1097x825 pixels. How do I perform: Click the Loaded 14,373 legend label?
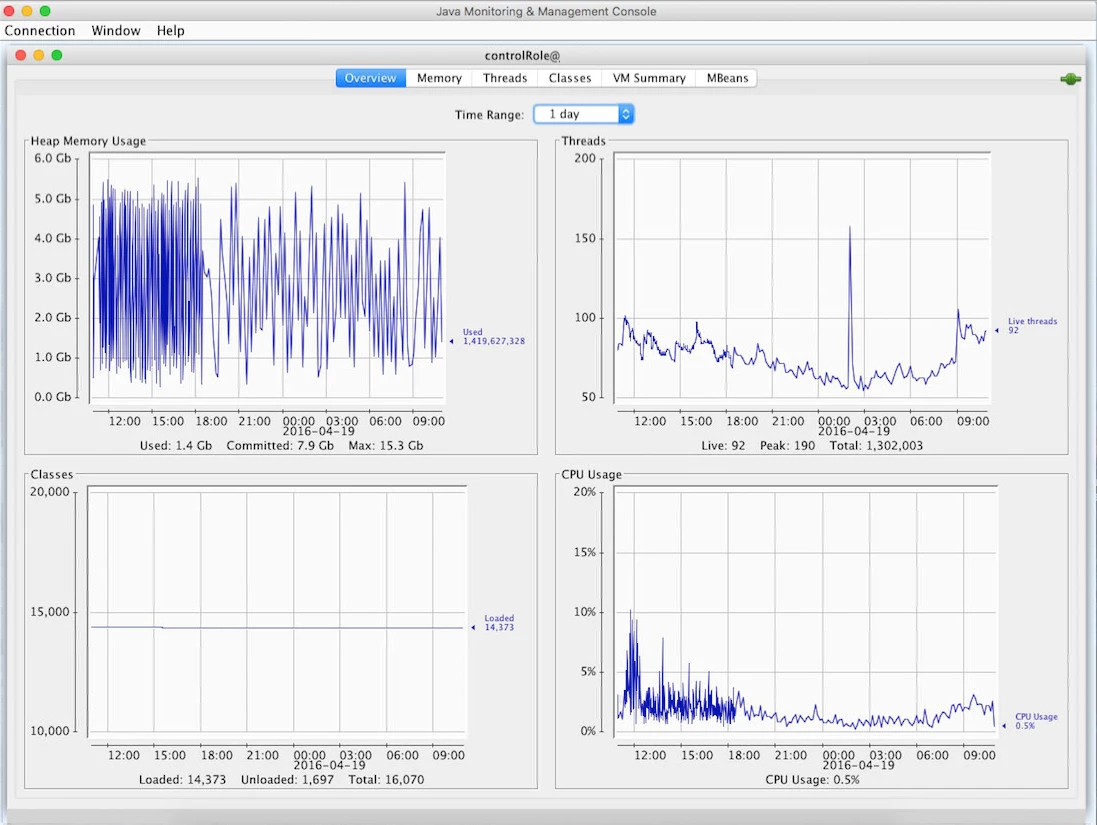pyautogui.click(x=499, y=623)
